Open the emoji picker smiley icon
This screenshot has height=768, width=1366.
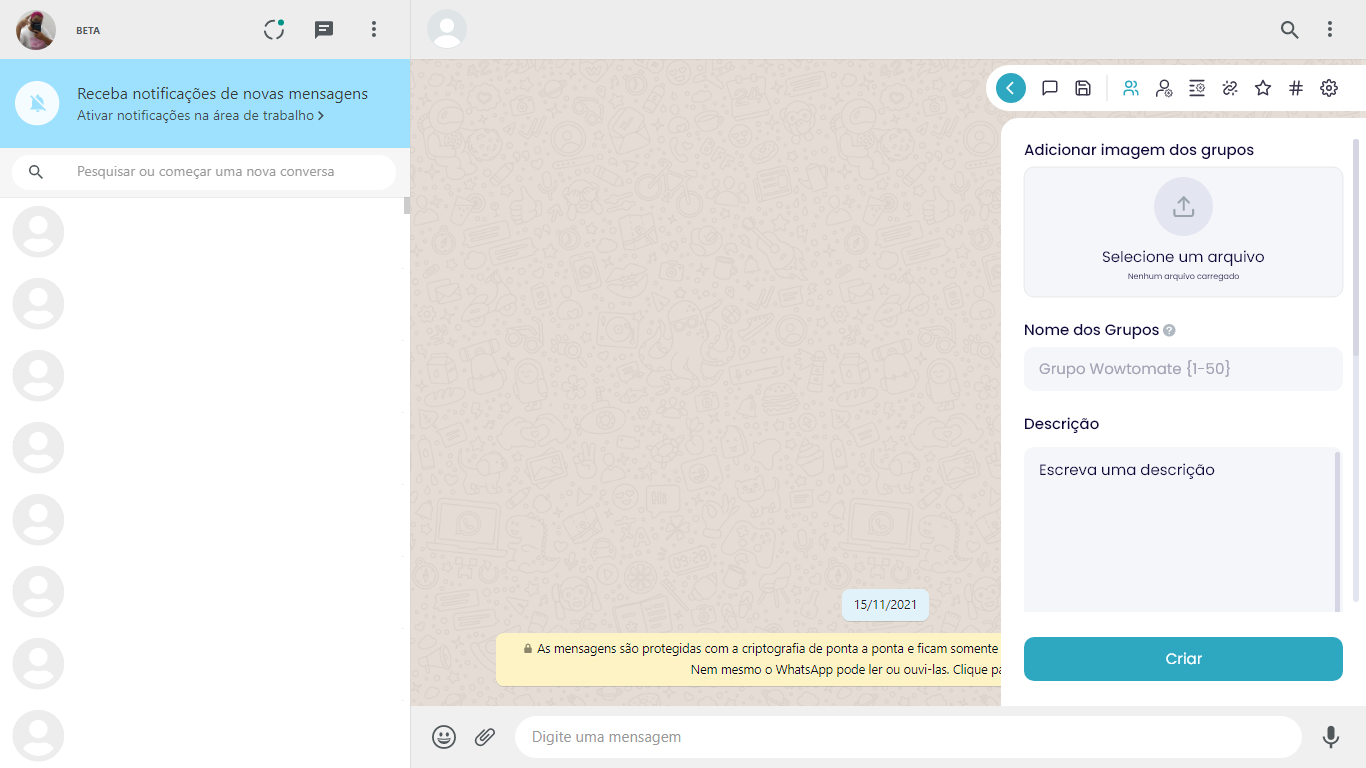(444, 737)
